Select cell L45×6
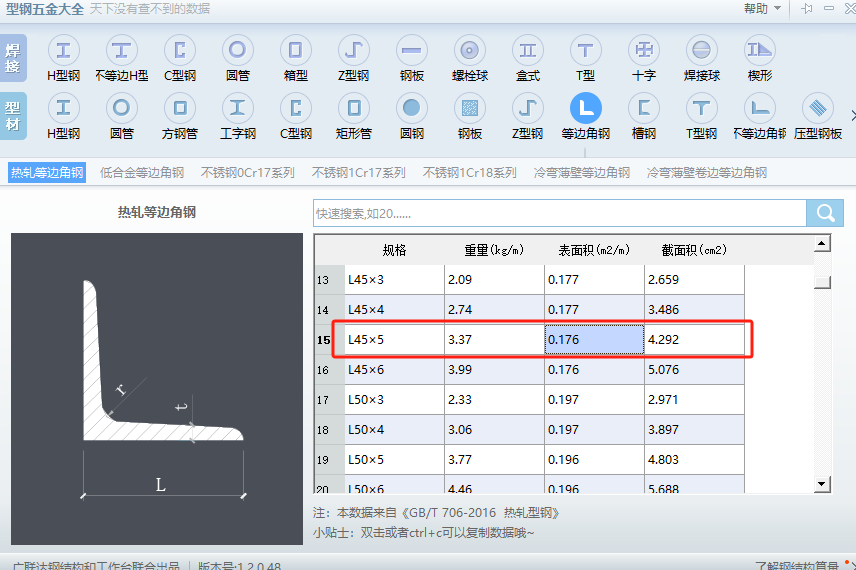Viewport: 856px width, 570px height. coord(394,370)
